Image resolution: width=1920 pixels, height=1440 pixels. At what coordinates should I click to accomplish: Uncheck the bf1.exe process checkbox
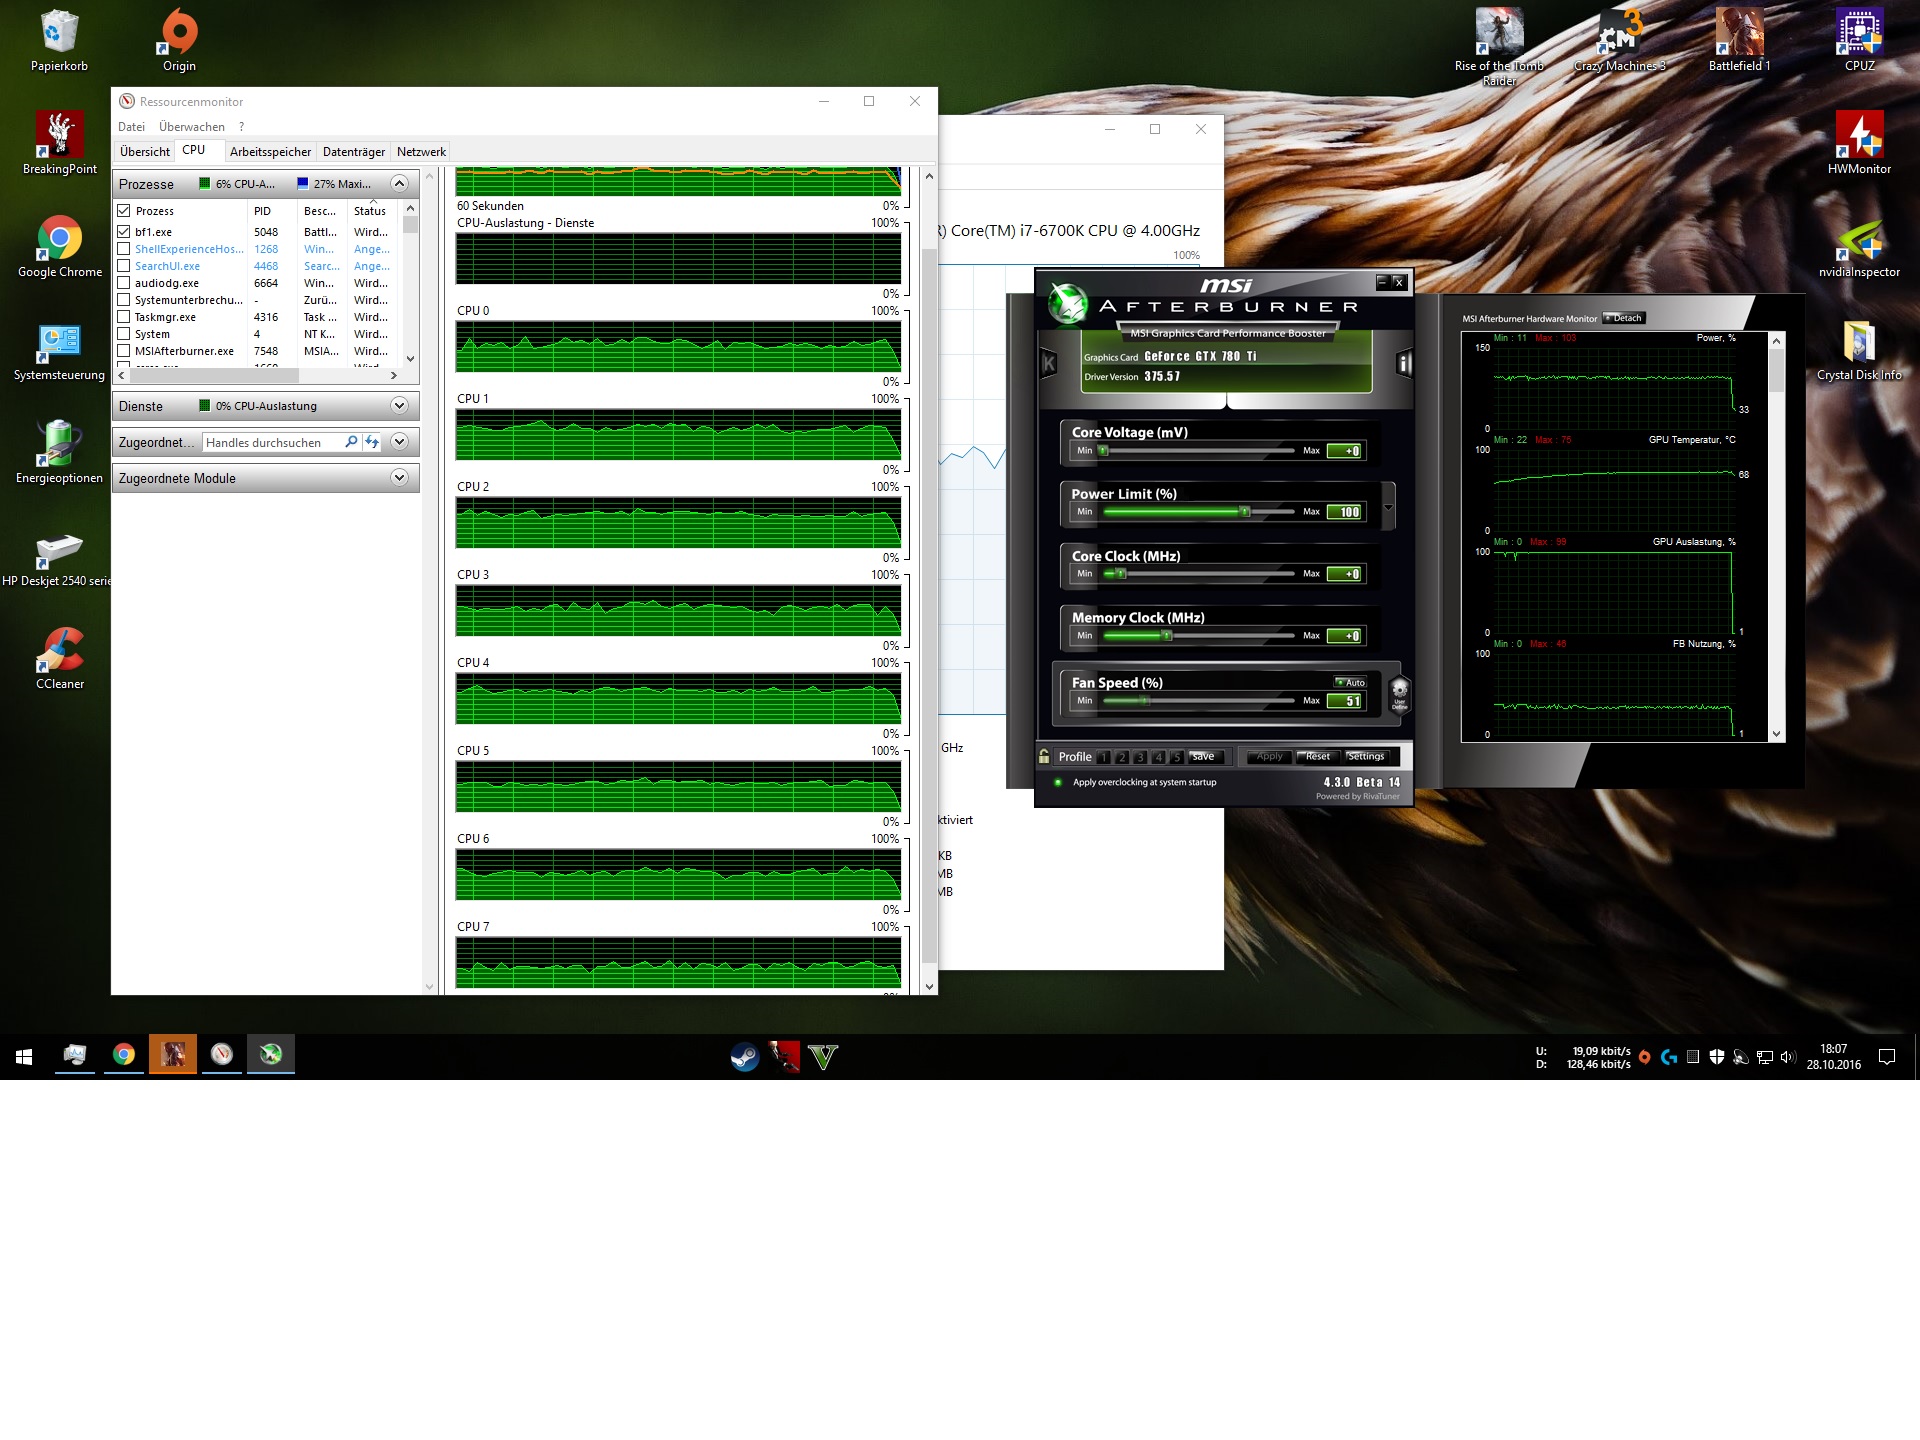tap(124, 231)
